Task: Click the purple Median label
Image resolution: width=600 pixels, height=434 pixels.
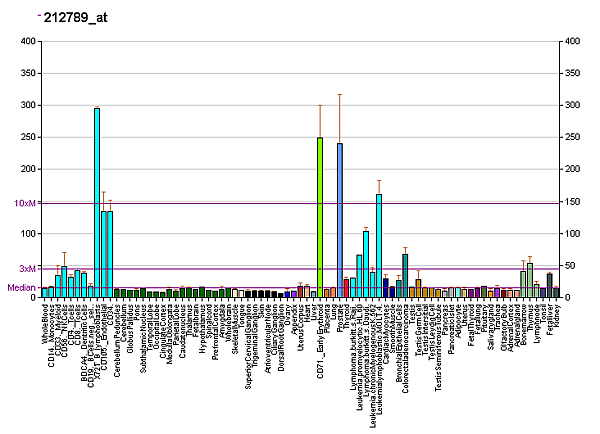Action: [21, 287]
